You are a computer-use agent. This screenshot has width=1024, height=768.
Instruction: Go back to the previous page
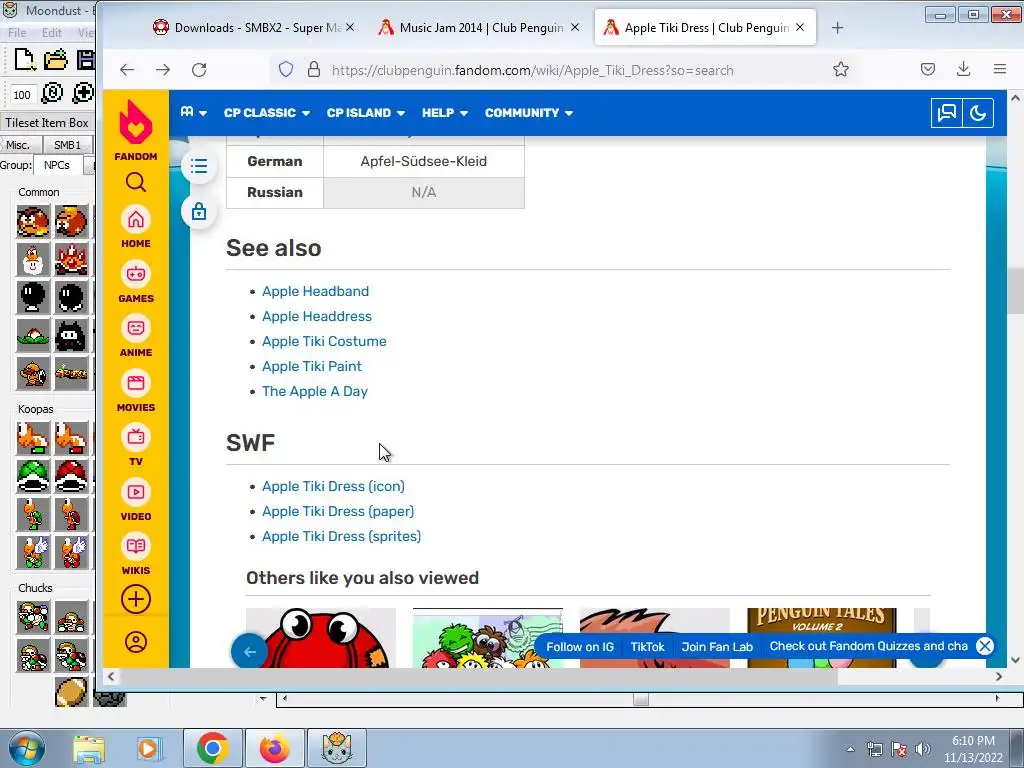[127, 70]
